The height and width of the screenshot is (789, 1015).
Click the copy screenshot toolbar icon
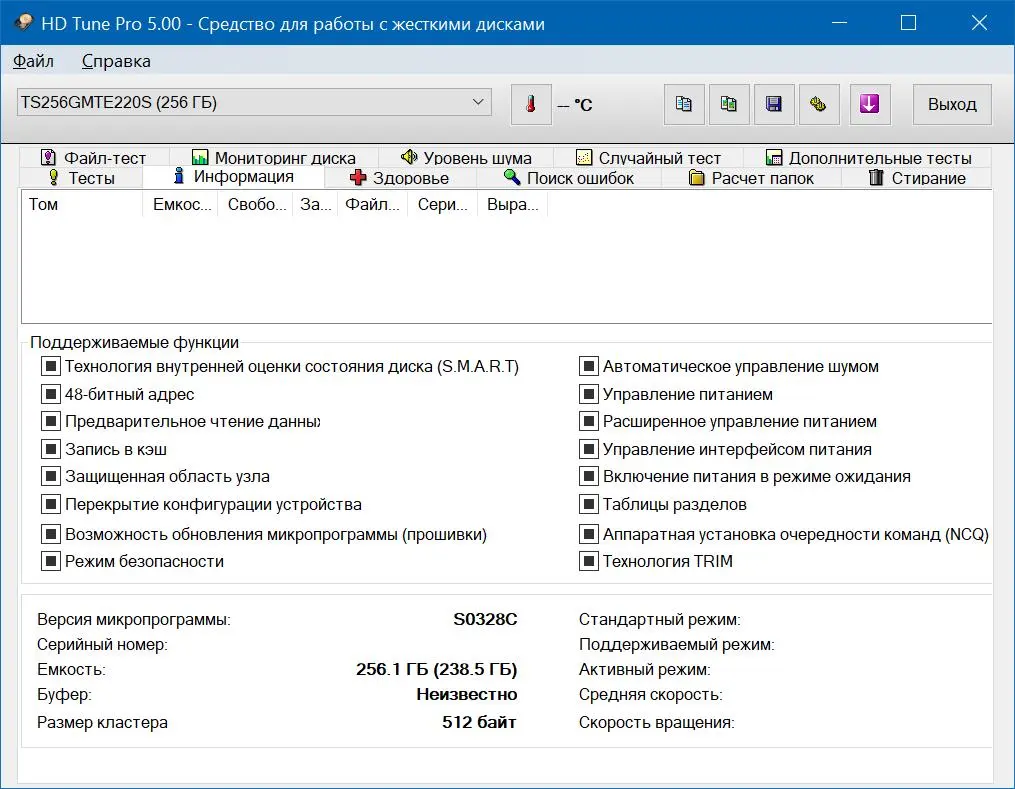click(729, 104)
